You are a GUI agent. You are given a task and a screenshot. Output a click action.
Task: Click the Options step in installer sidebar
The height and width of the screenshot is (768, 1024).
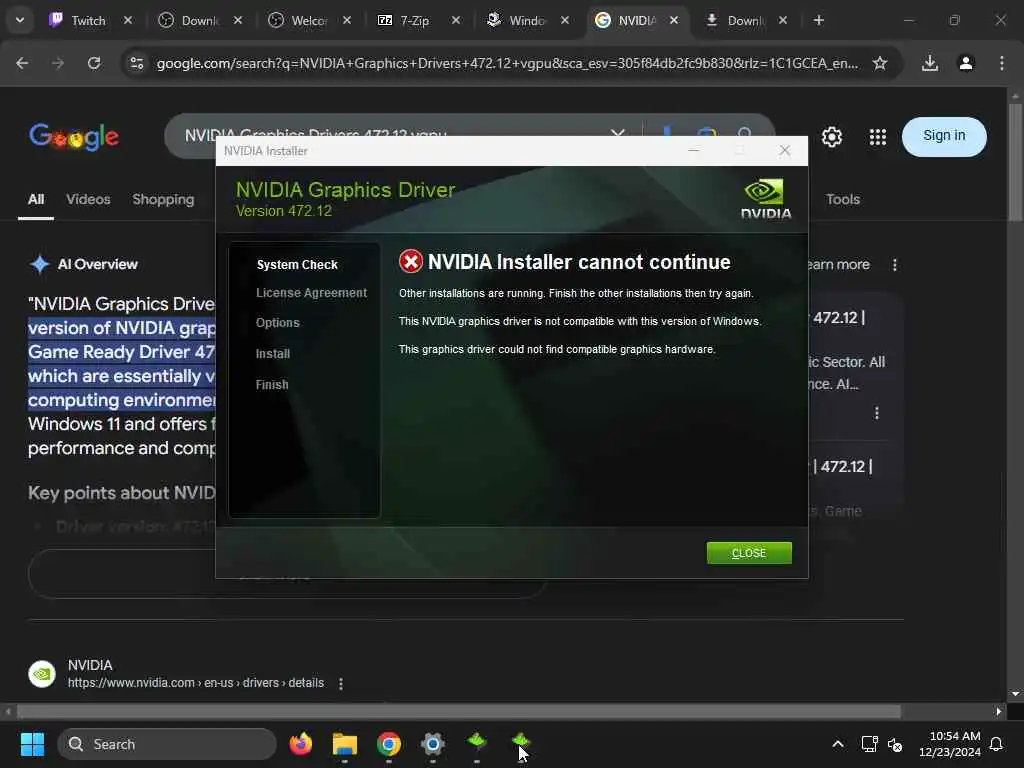pyautogui.click(x=278, y=323)
